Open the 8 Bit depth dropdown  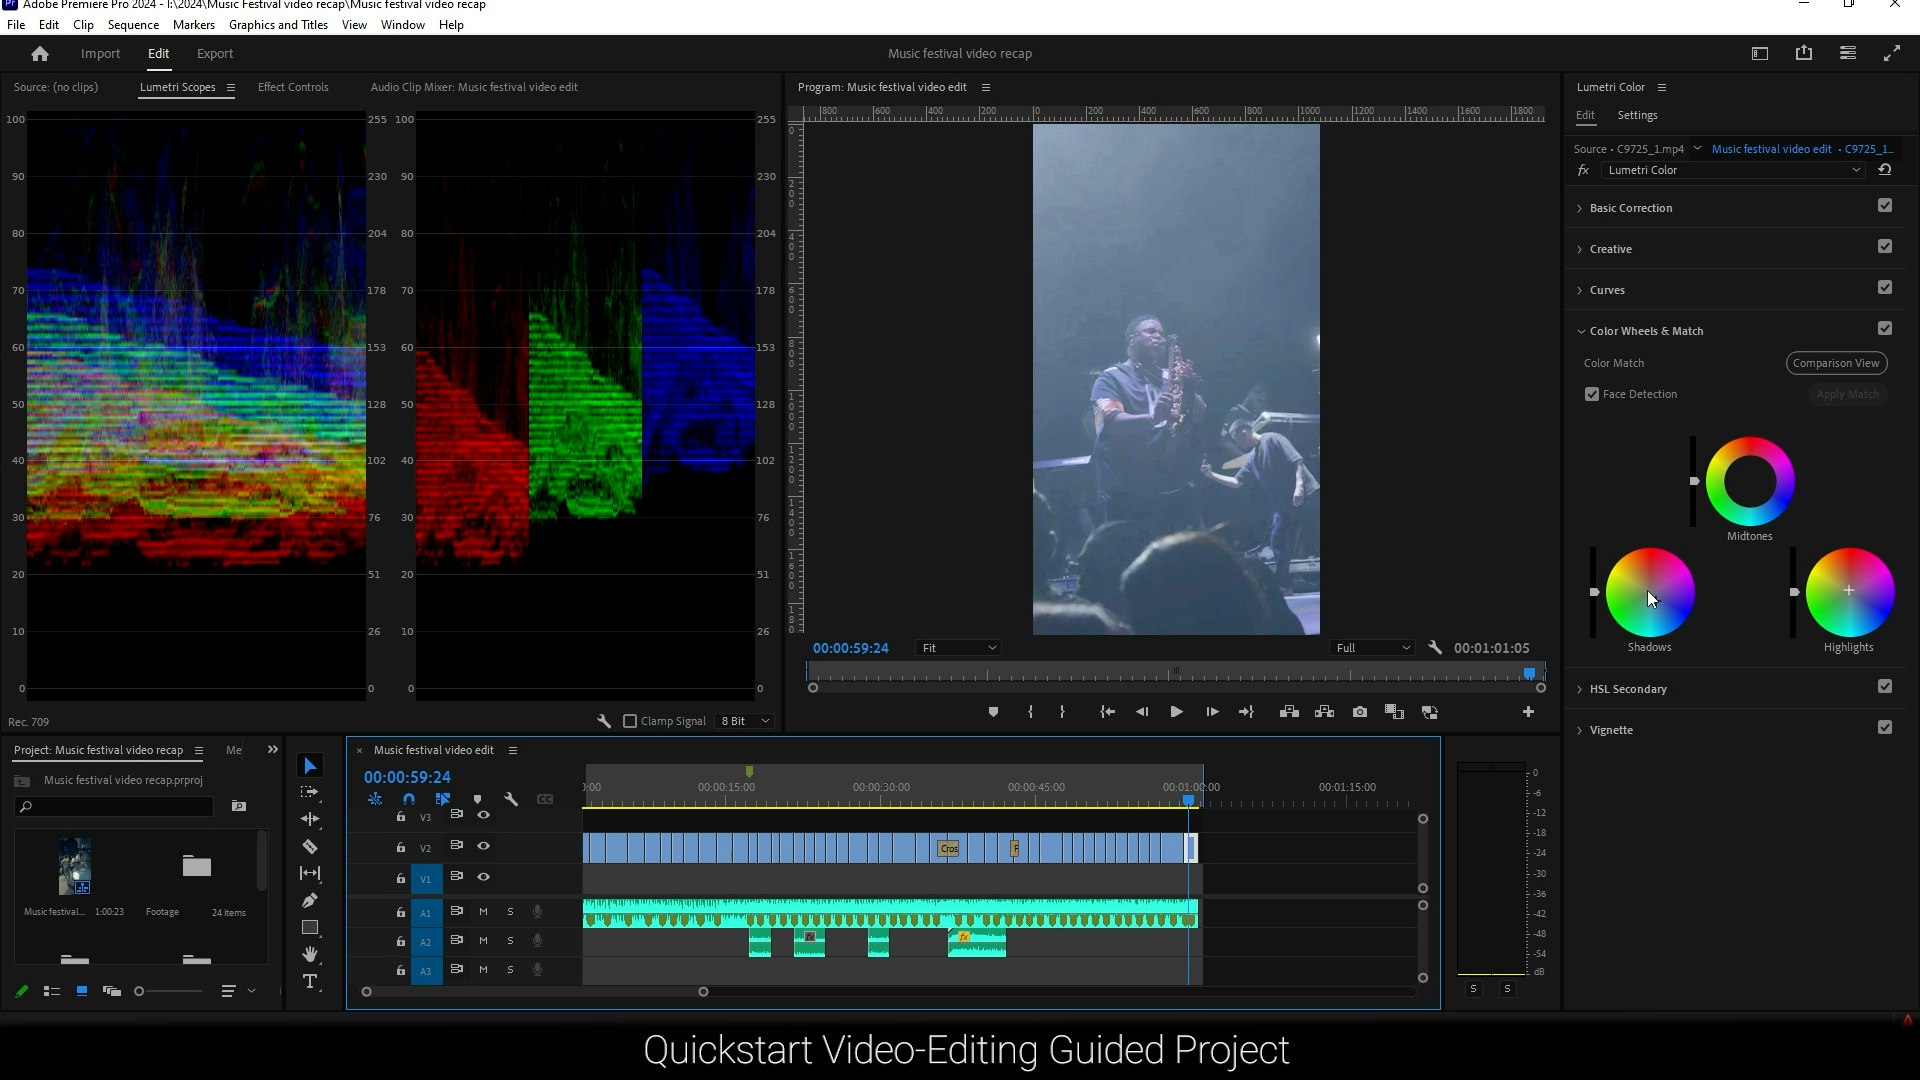click(x=746, y=721)
